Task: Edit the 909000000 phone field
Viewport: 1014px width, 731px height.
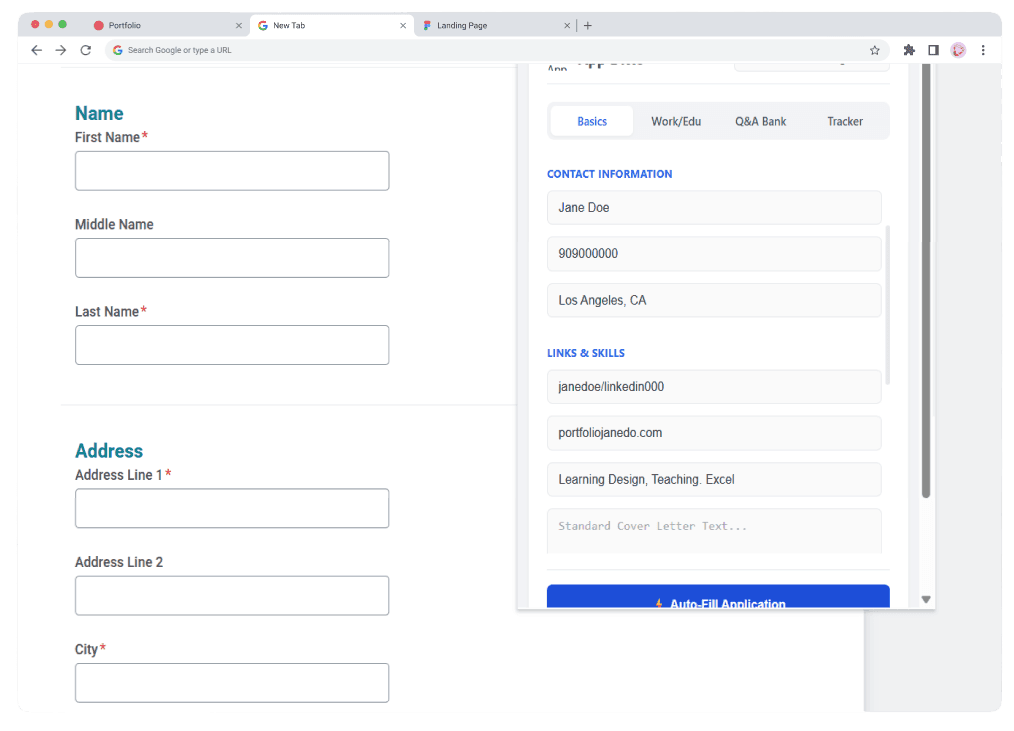Action: coord(714,254)
